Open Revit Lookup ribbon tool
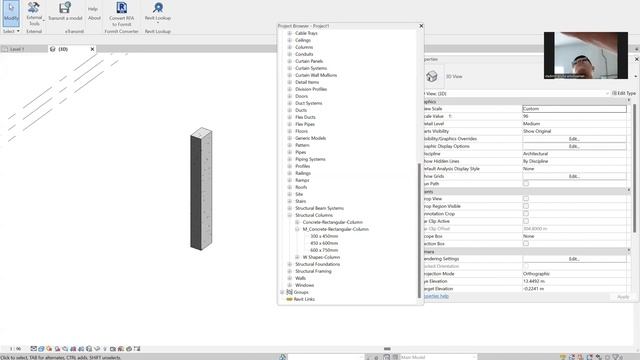The width and height of the screenshot is (640, 360). pyautogui.click(x=158, y=10)
